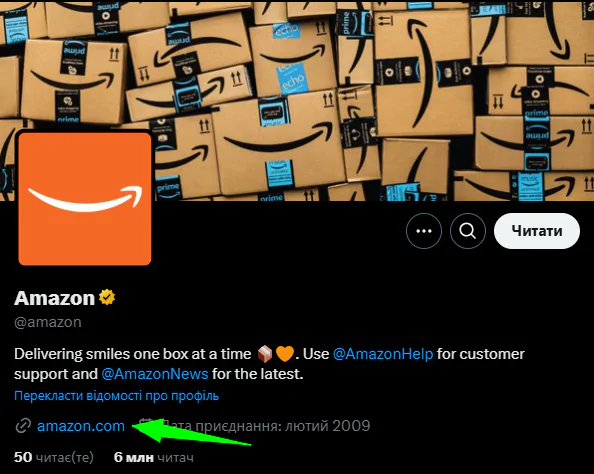Open the @AmazonNews mention link
This screenshot has height=474, width=594.
[155, 374]
